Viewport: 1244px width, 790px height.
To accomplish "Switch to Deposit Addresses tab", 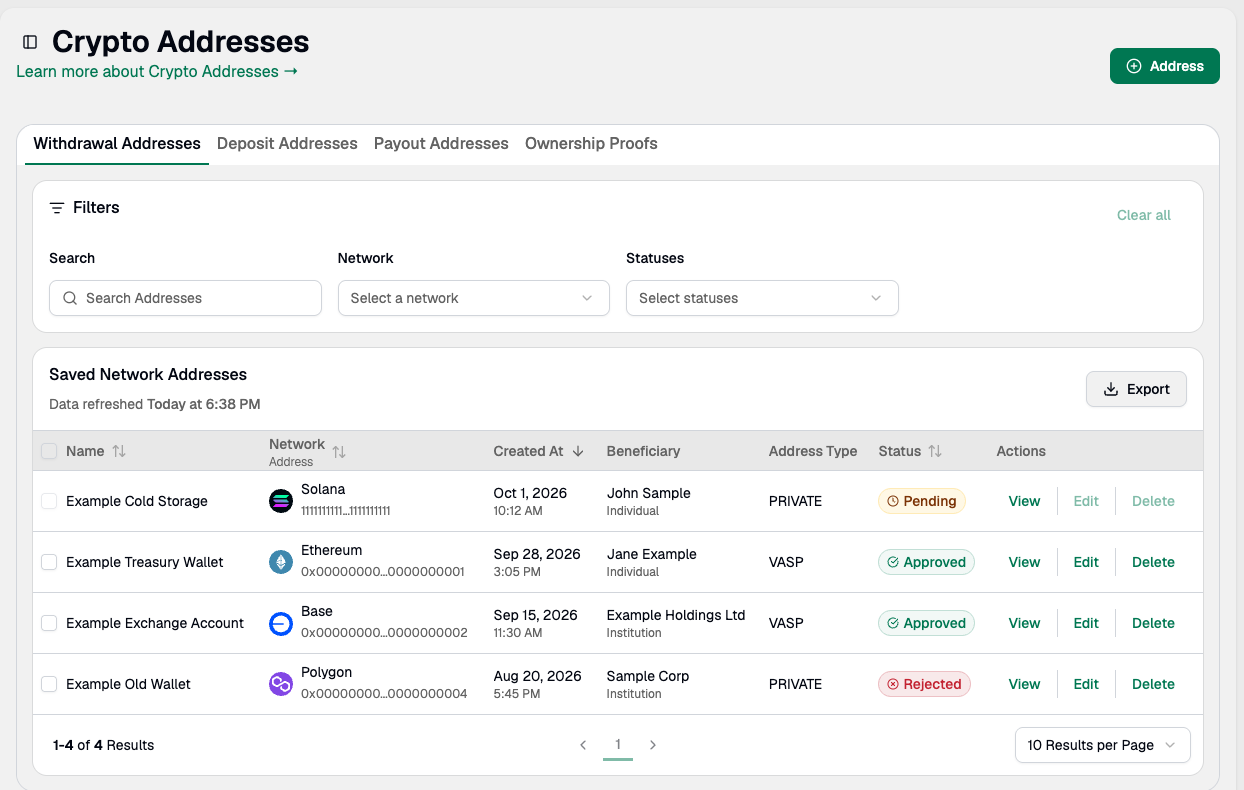I will click(x=287, y=144).
